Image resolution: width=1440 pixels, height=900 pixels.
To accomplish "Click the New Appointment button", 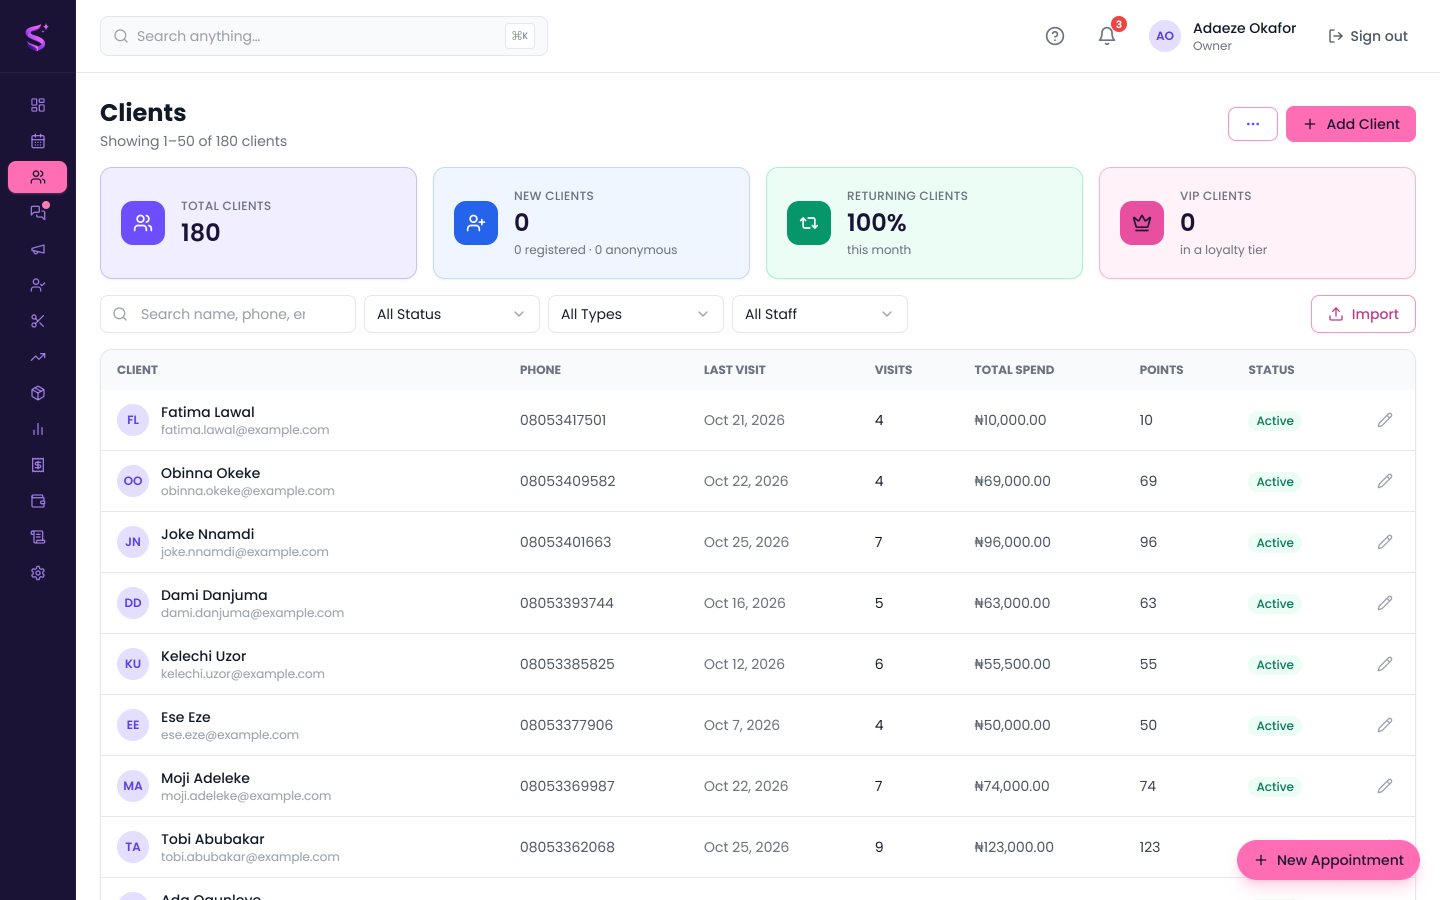I will pos(1328,860).
